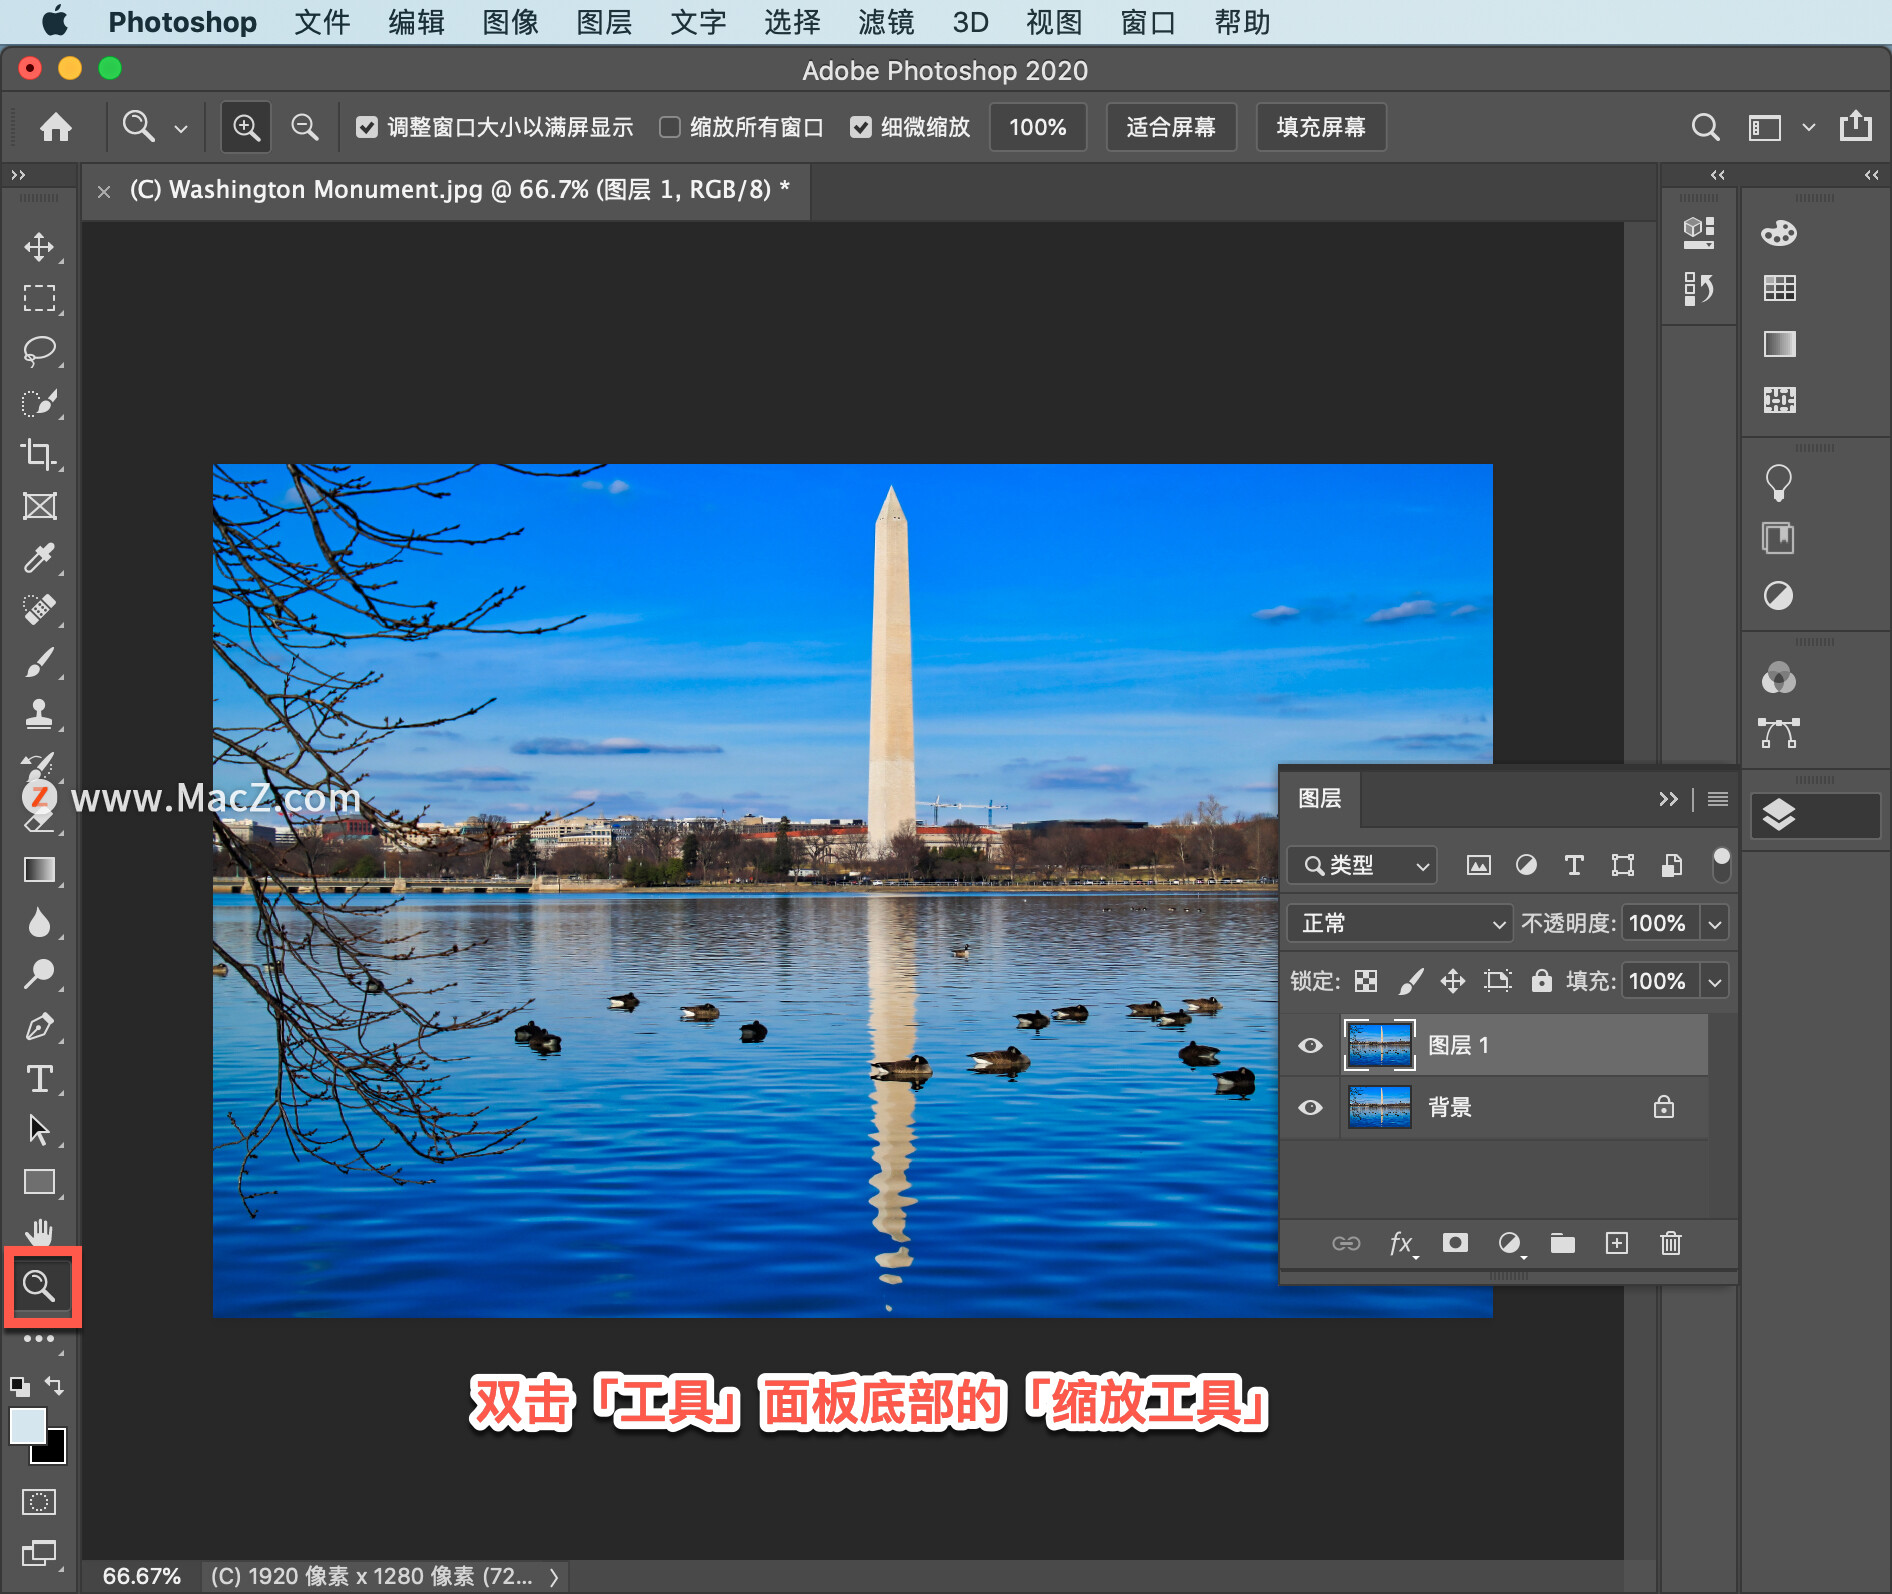Image resolution: width=1892 pixels, height=1594 pixels.
Task: Select the Quick Selection tool
Action: [x=39, y=403]
